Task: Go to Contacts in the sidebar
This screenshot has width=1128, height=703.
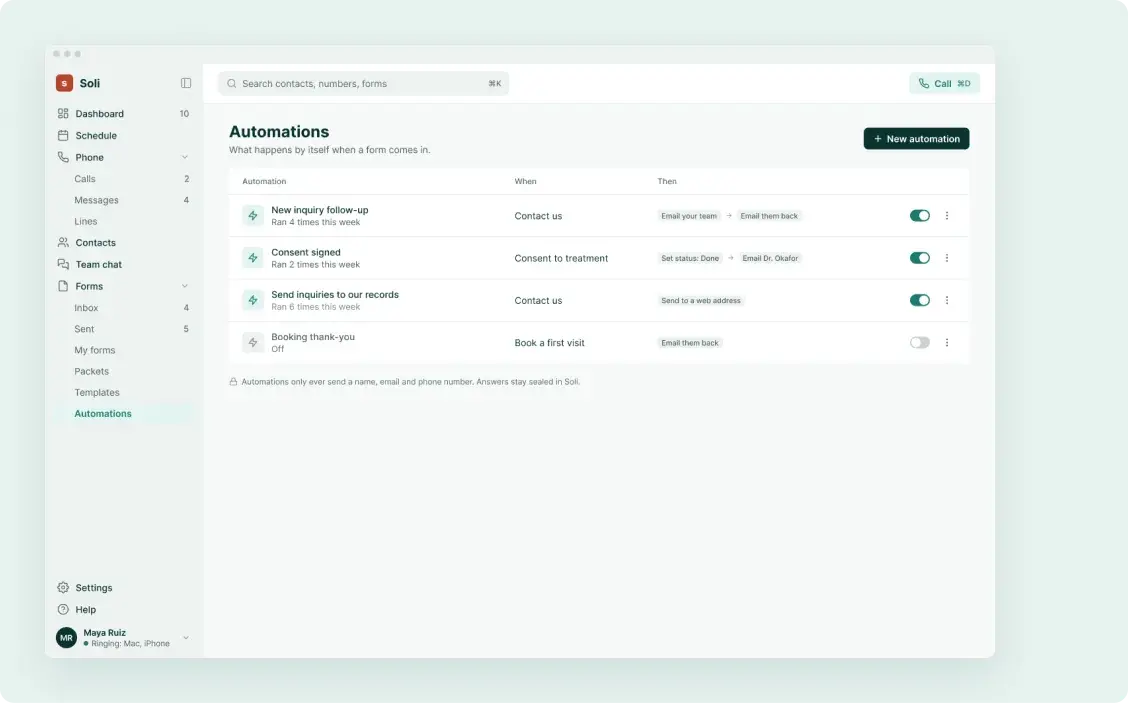Action: [x=124, y=242]
